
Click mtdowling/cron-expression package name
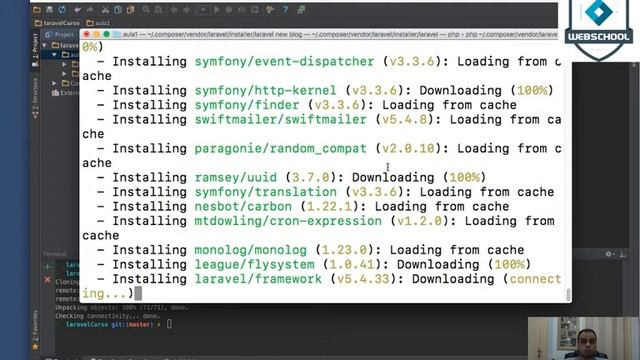click(x=288, y=221)
